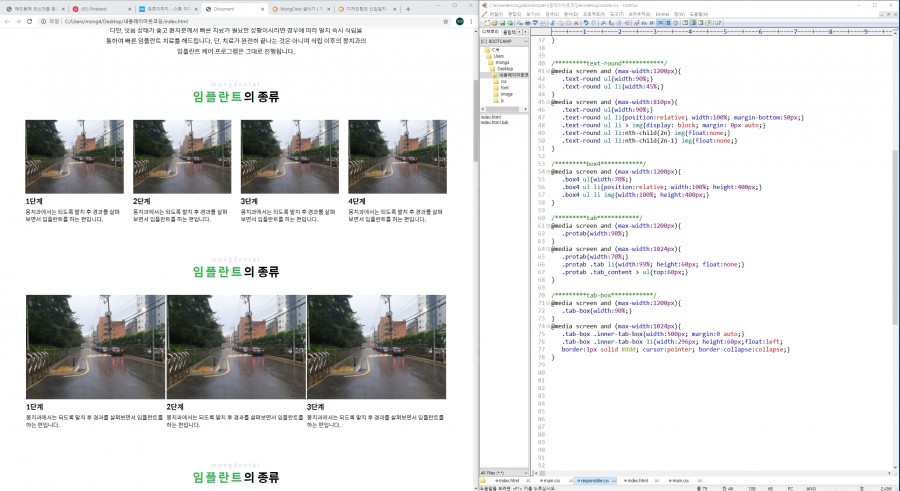The height and width of the screenshot is (491, 900).
Task: Click the New file icon in EditPlus toolbar
Action: [x=484, y=23]
